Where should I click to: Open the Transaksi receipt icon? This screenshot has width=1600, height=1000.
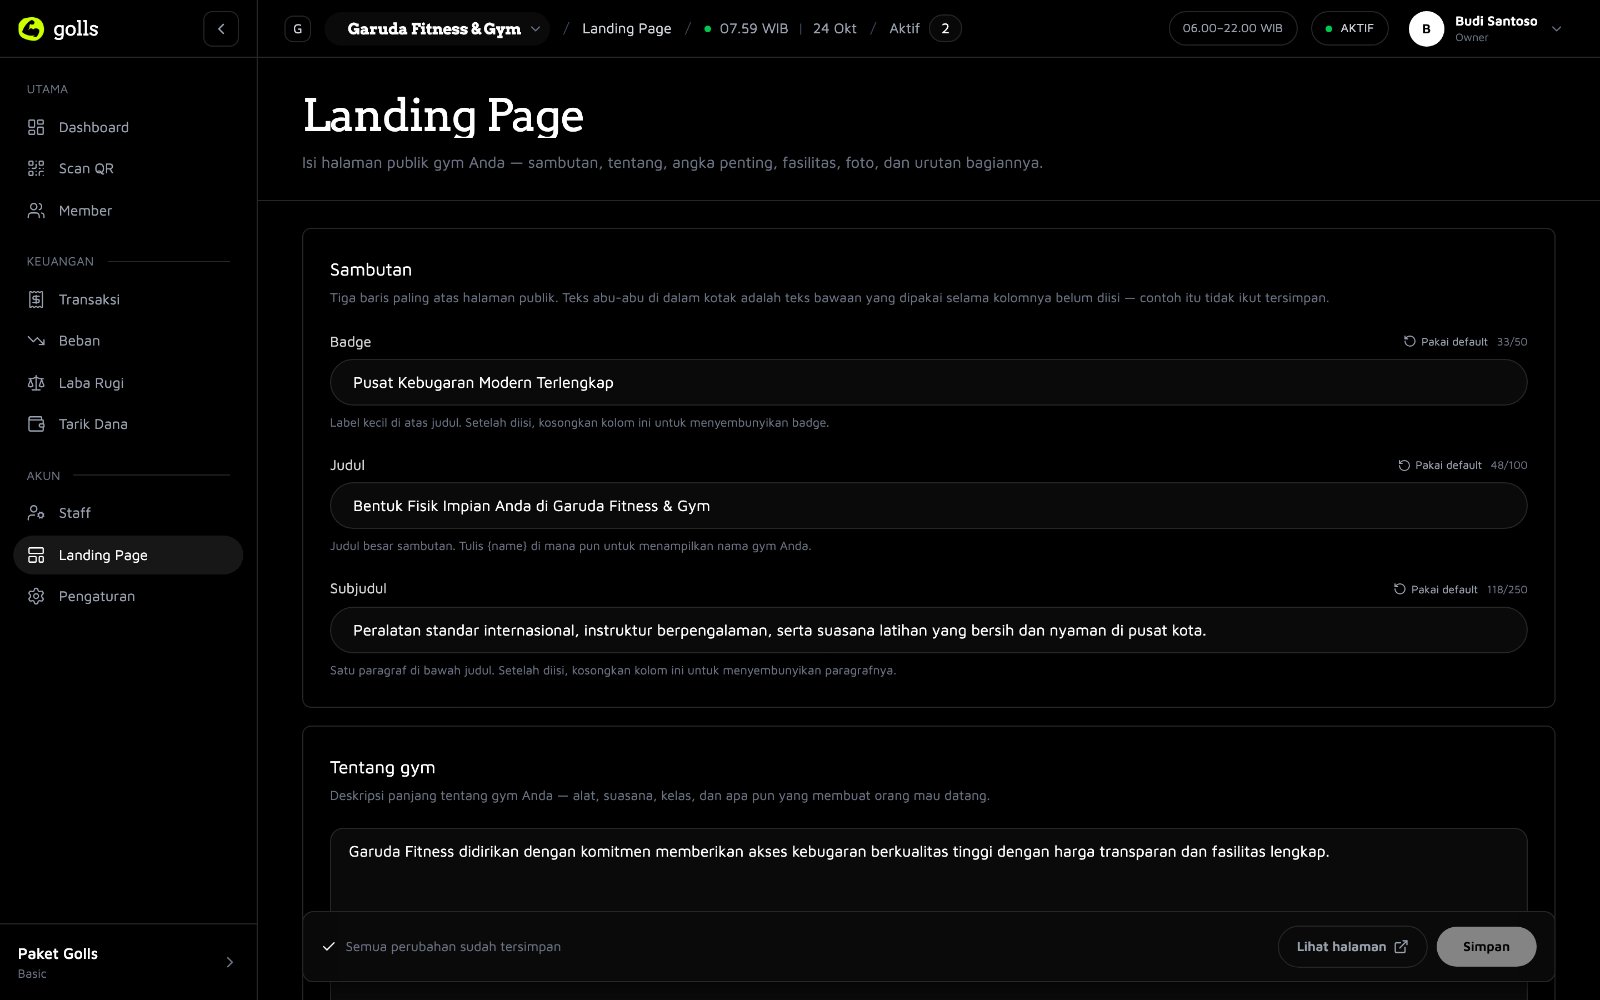coord(36,299)
